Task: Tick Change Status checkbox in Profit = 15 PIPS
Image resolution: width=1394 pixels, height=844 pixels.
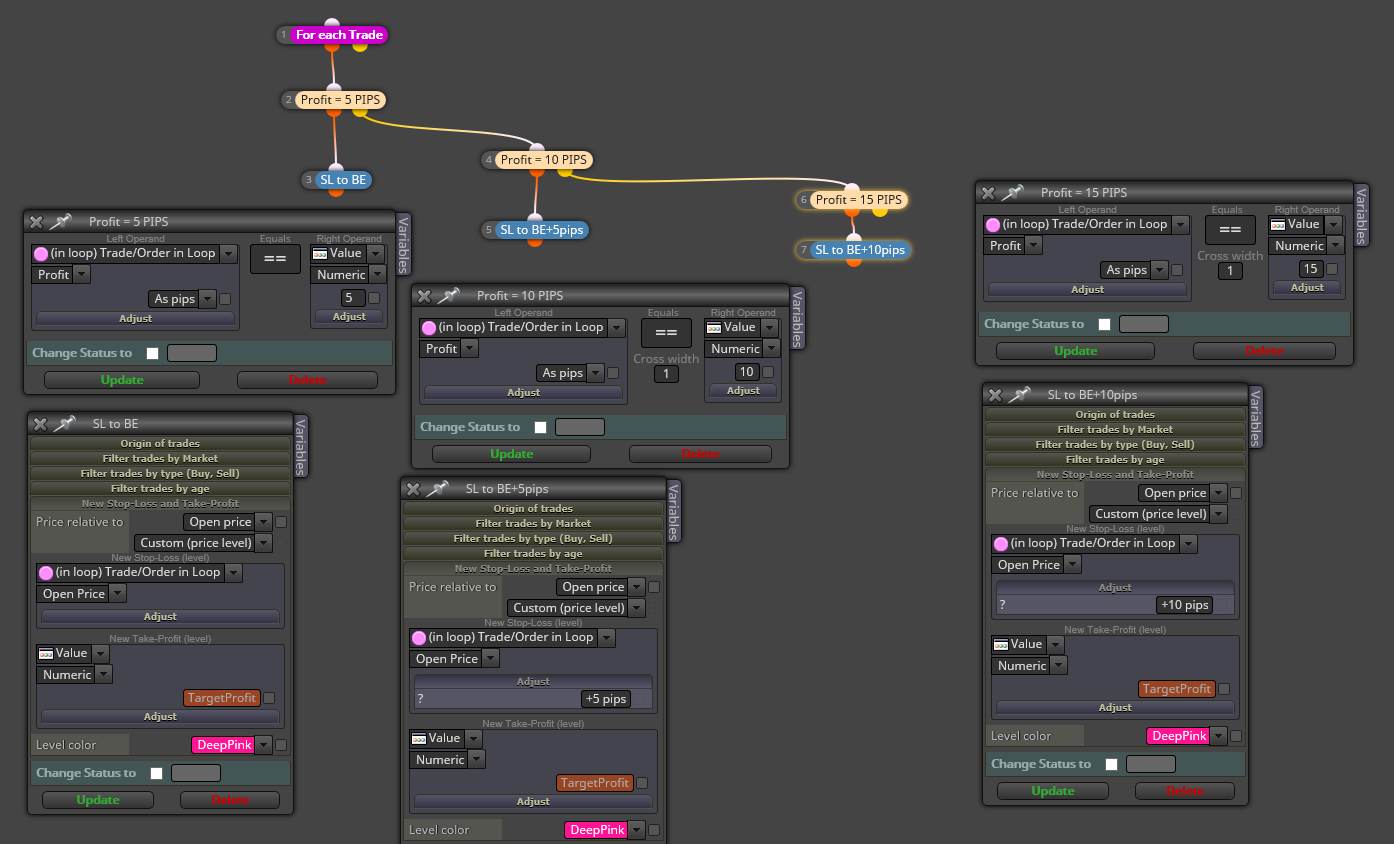Action: (x=1105, y=324)
